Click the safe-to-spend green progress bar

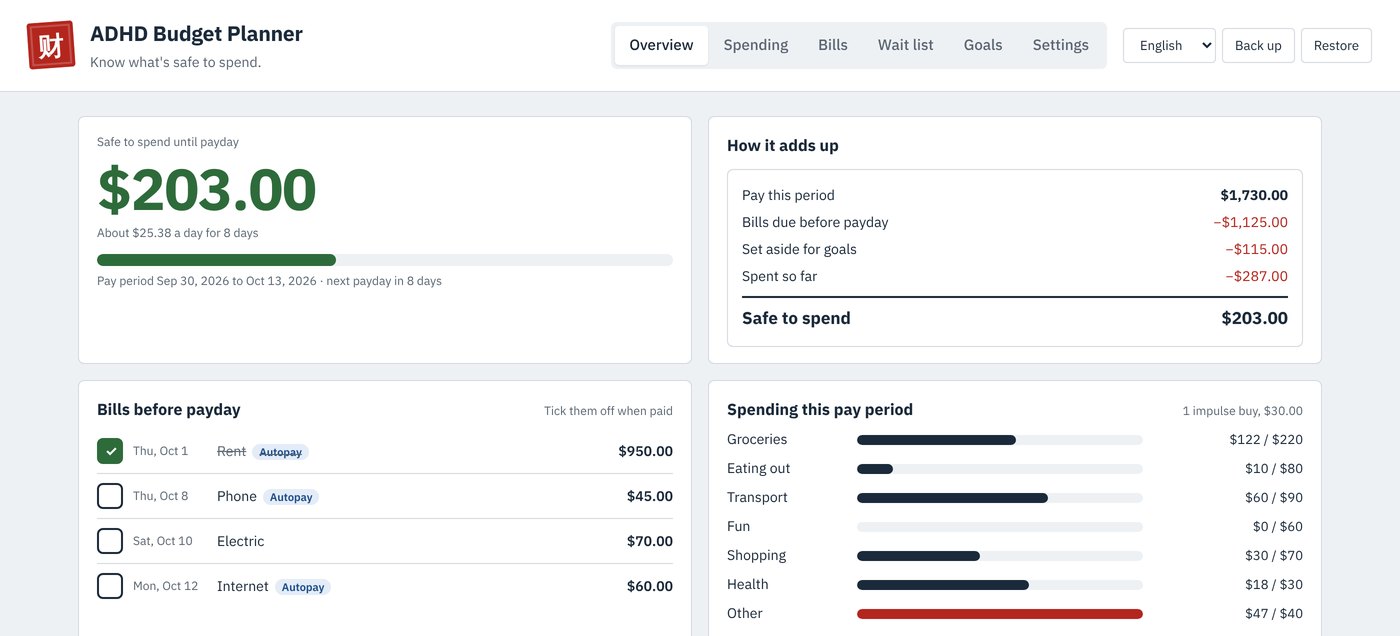coord(385,260)
